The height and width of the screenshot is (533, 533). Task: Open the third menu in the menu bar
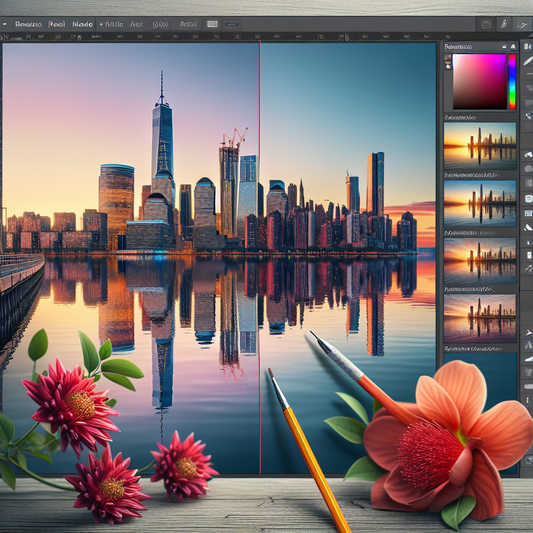83,24
